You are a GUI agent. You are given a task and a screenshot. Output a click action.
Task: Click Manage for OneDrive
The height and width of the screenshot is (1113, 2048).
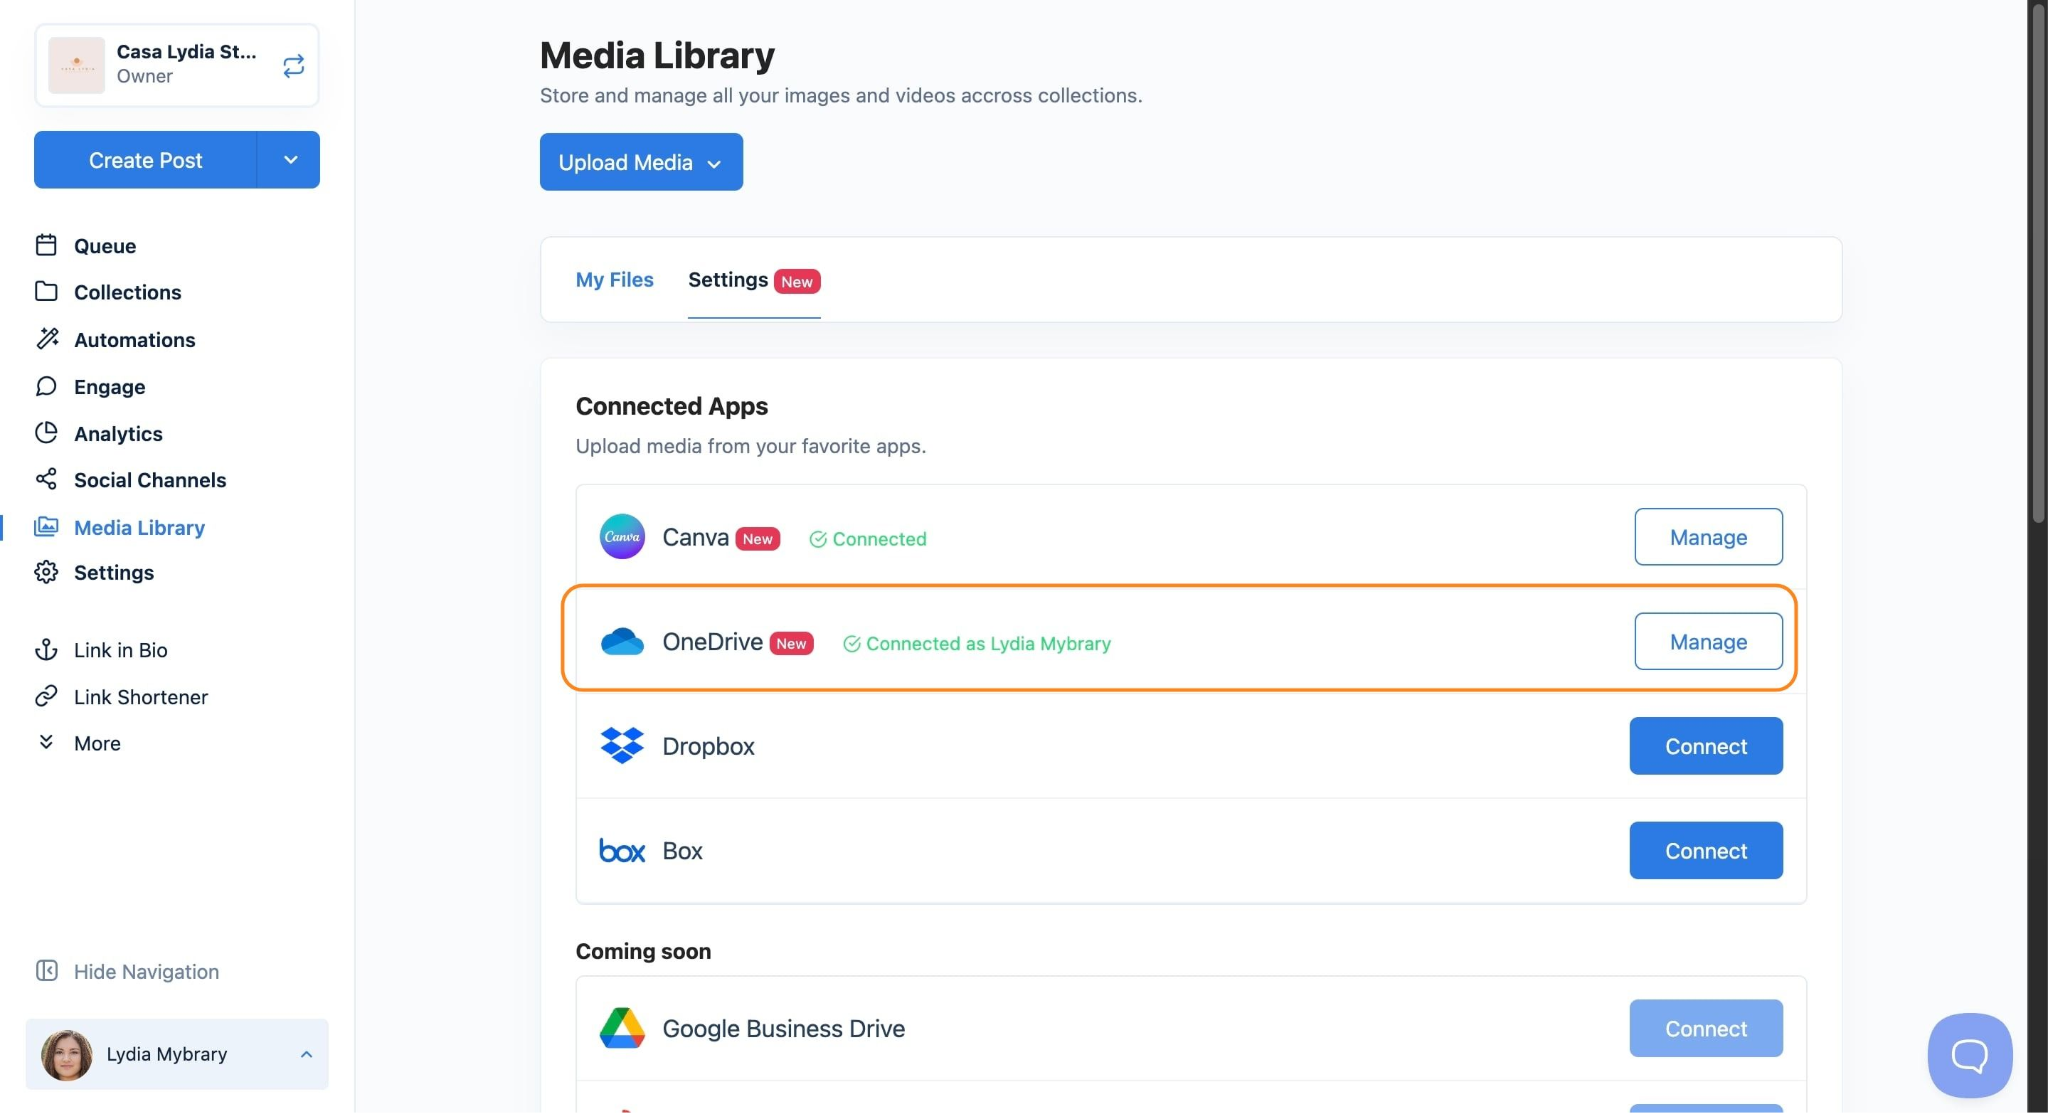tap(1708, 642)
